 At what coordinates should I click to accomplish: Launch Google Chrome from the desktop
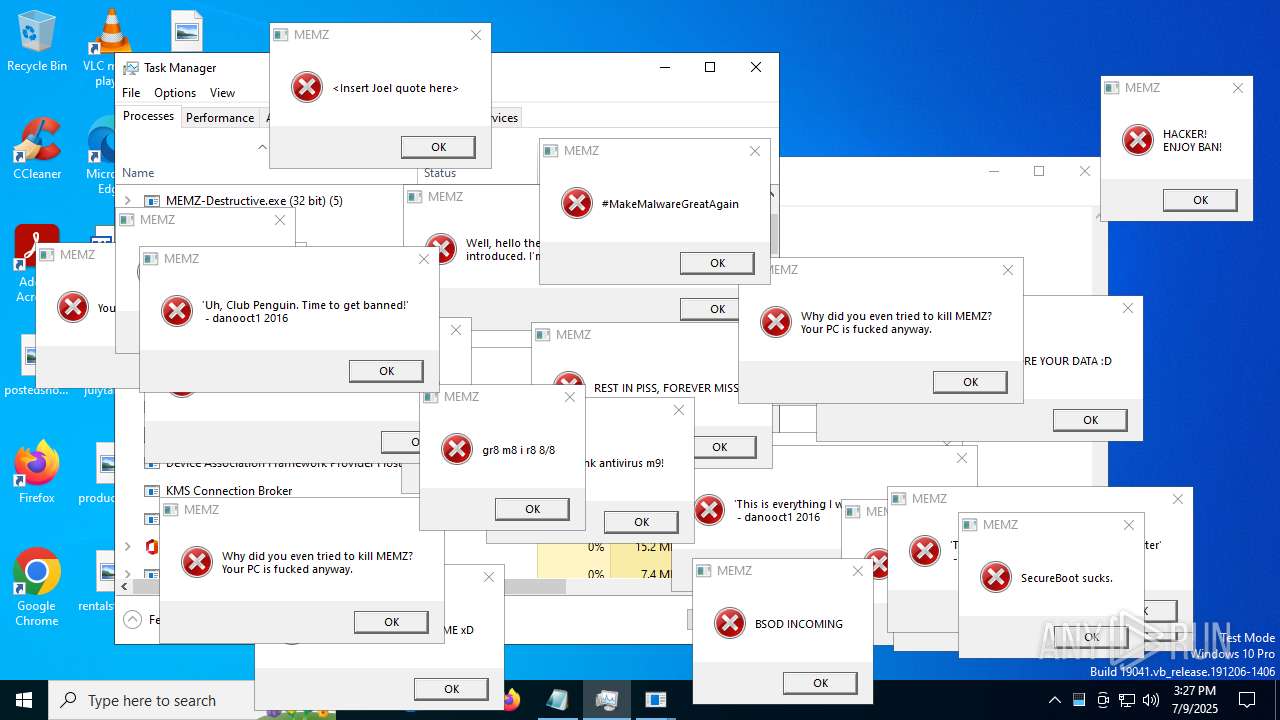37,588
